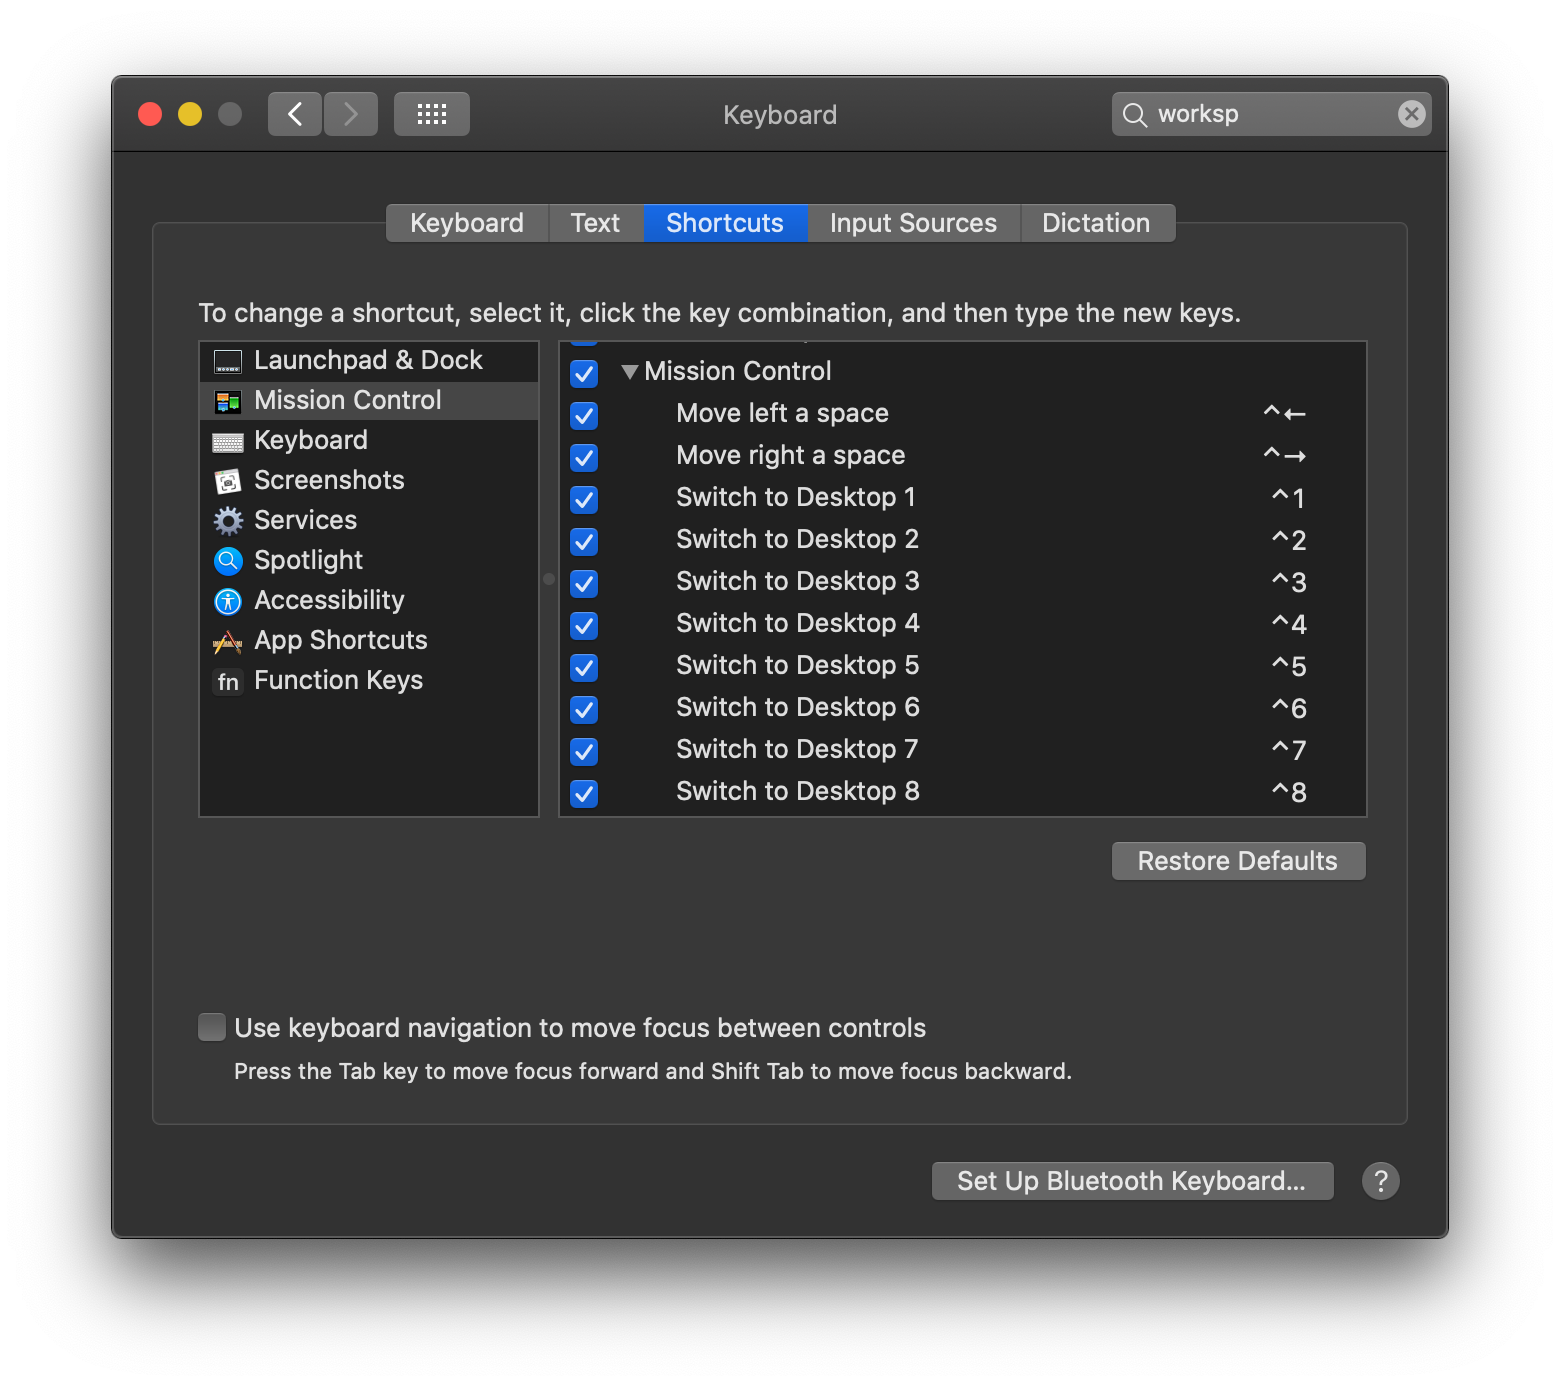Click the Launchpad & Dock icon

228,361
